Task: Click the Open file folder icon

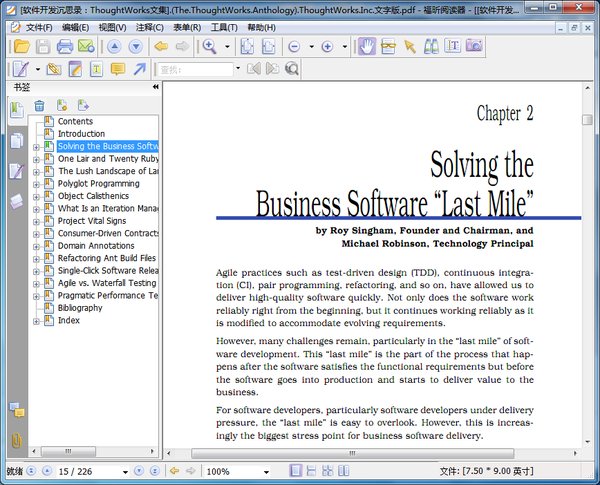Action: [21, 46]
